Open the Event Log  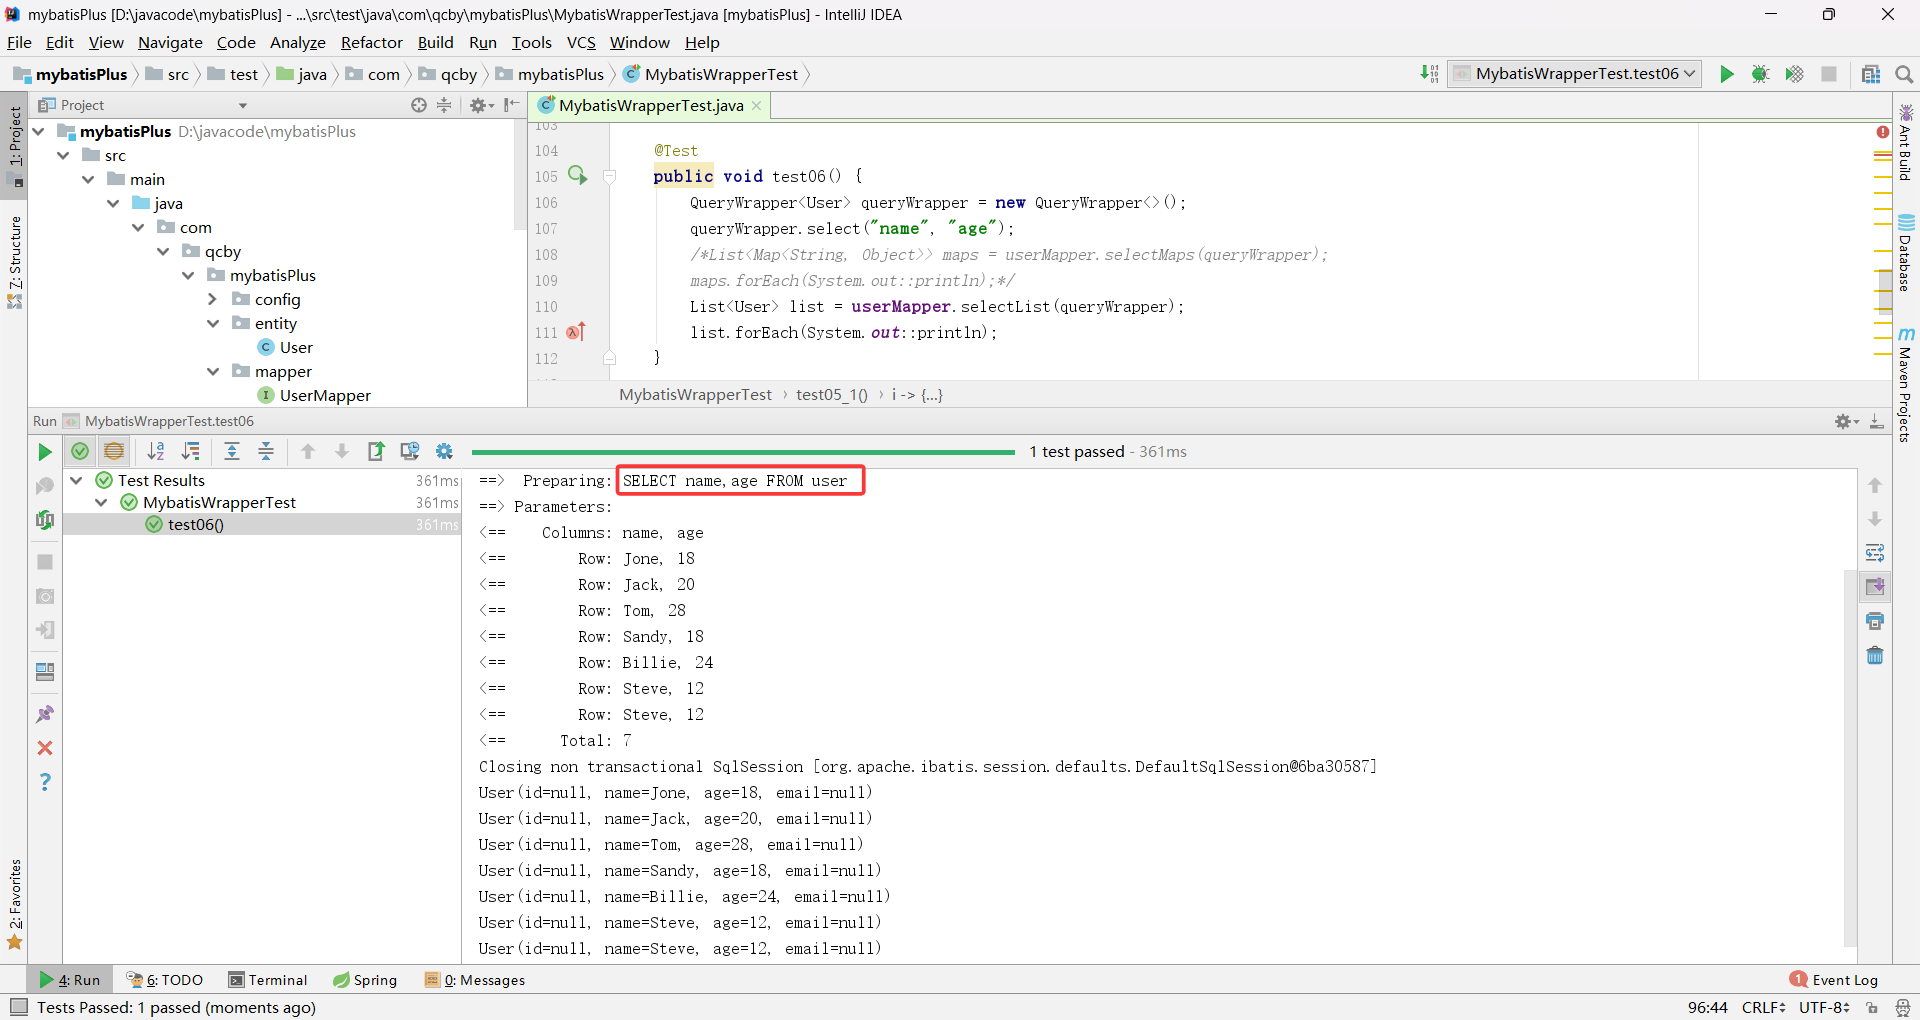(x=1835, y=980)
